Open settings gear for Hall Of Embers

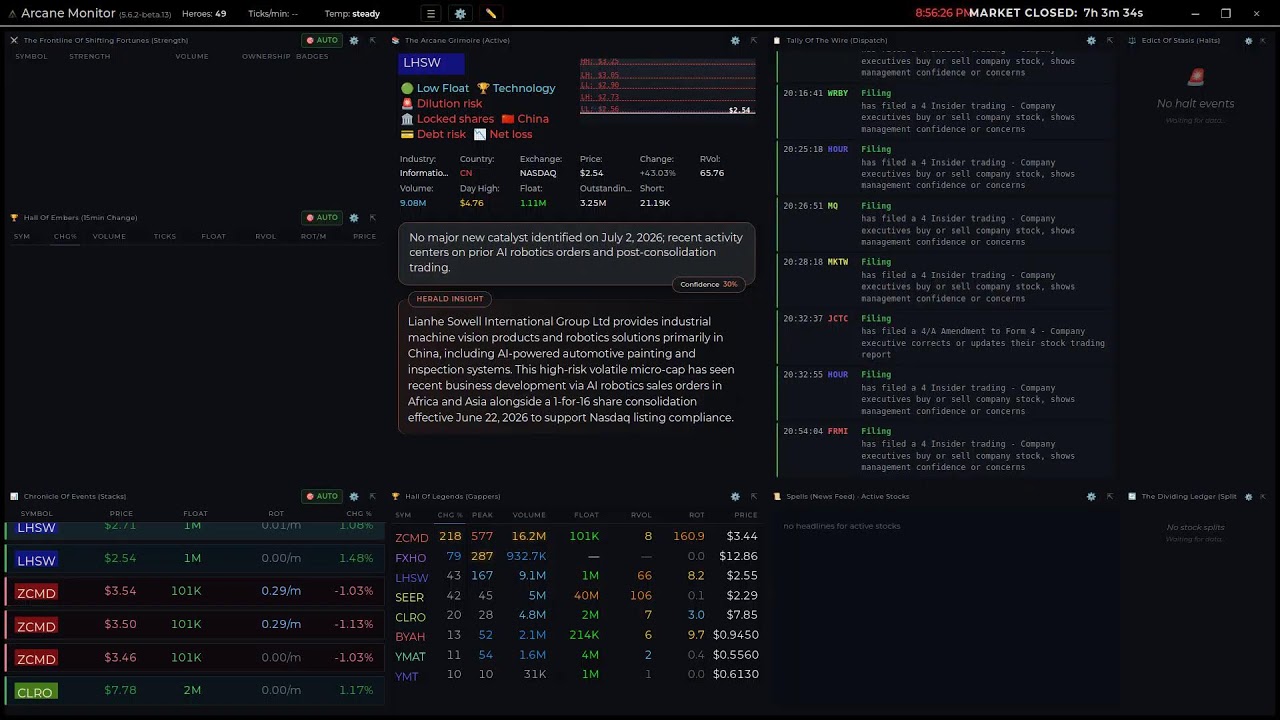click(354, 217)
